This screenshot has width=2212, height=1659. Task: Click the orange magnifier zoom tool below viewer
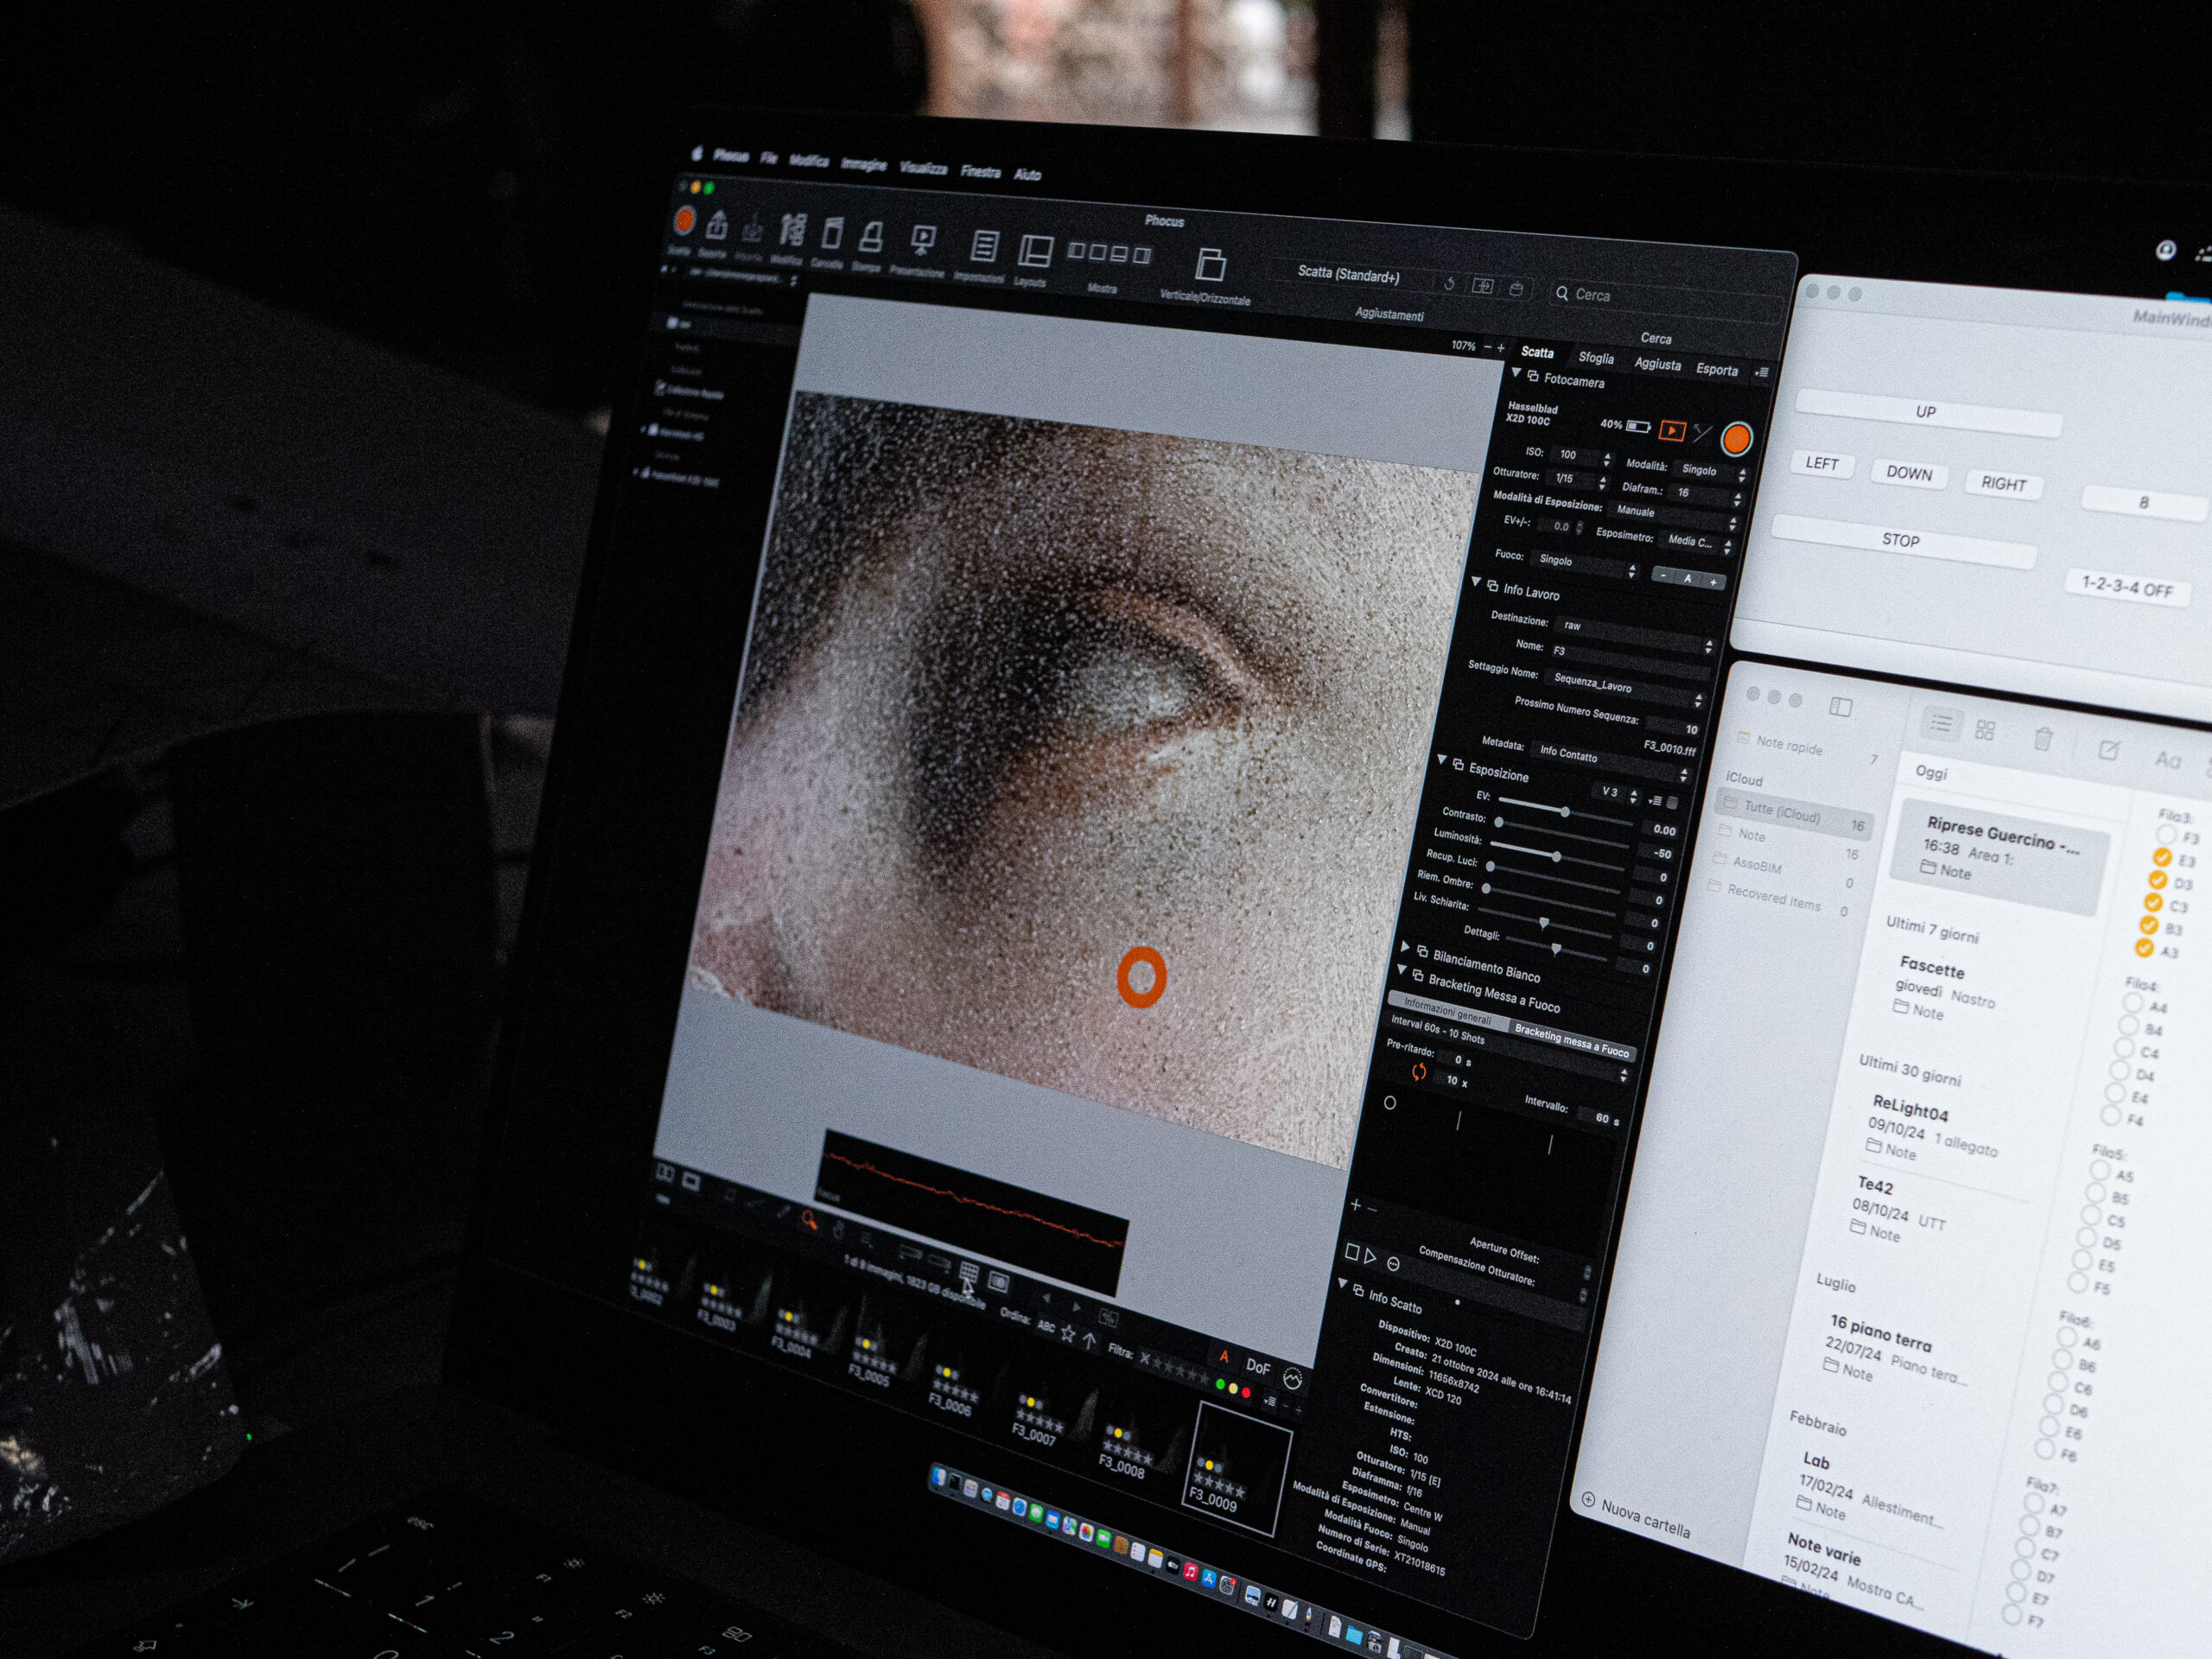tap(809, 1221)
